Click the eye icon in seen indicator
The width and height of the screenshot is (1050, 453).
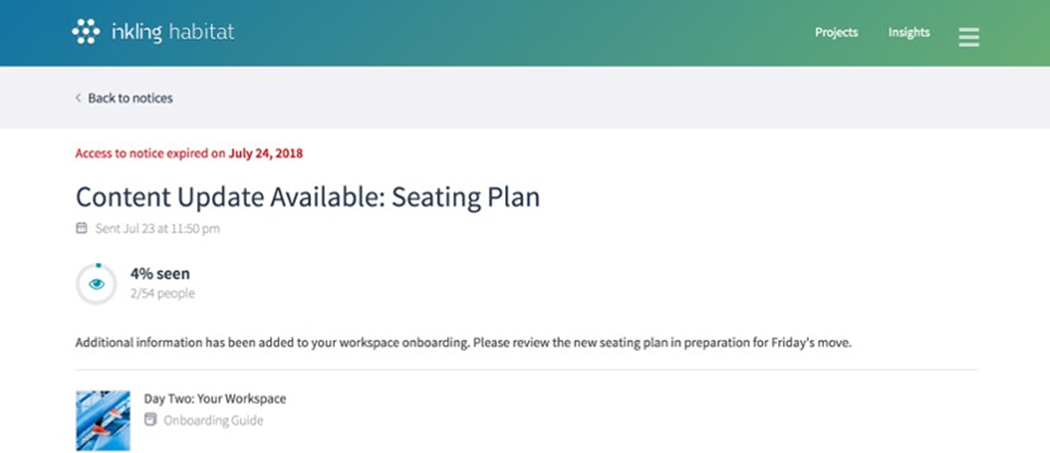[x=96, y=284]
